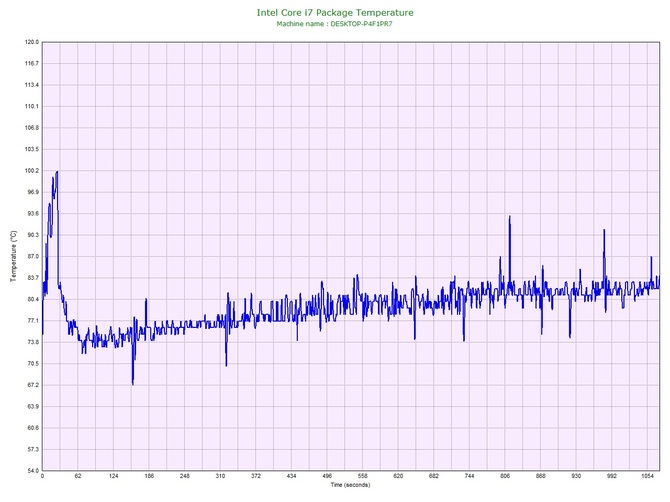Screen dimensions: 670x502
Task: Click the 93.6 y-axis value
Action: pos(32,214)
